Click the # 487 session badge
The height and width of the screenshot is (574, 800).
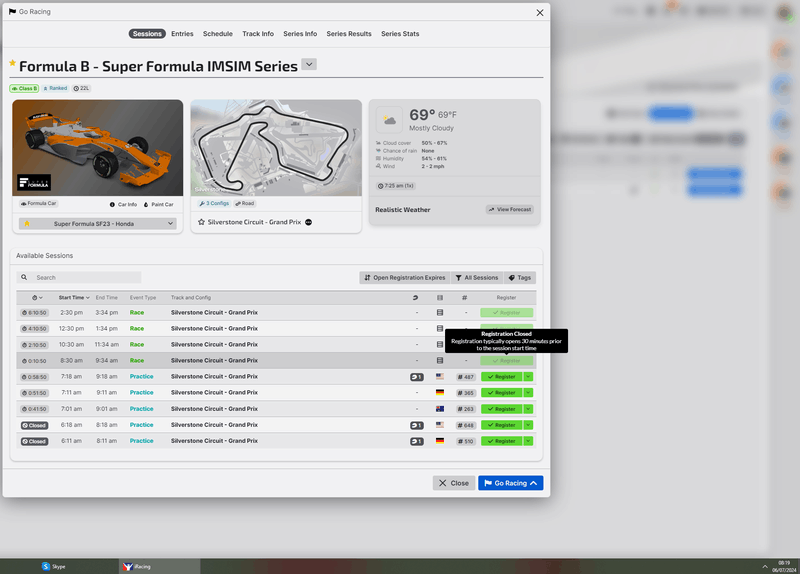pos(465,377)
